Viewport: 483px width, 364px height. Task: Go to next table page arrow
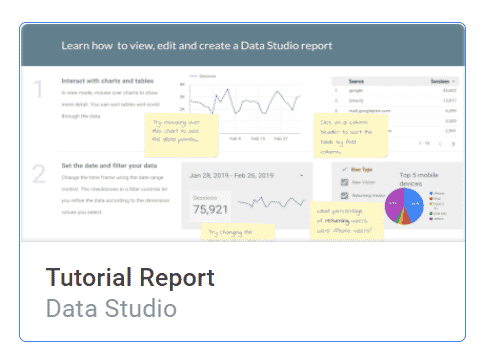[x=453, y=144]
